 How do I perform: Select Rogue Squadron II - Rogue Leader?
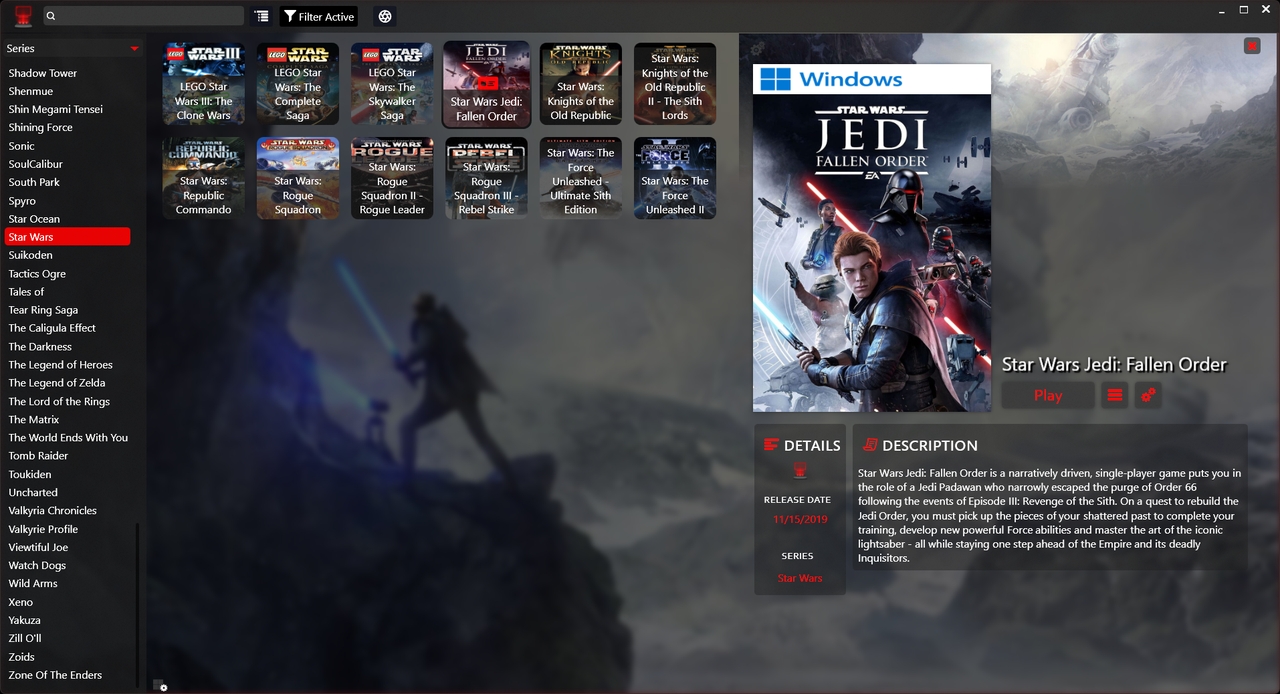pos(392,178)
